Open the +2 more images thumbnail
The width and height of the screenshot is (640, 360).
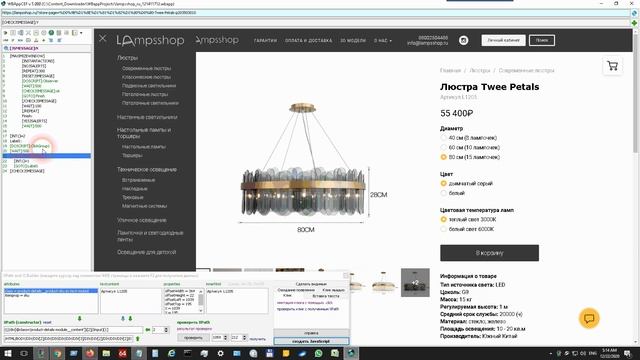point(415,282)
